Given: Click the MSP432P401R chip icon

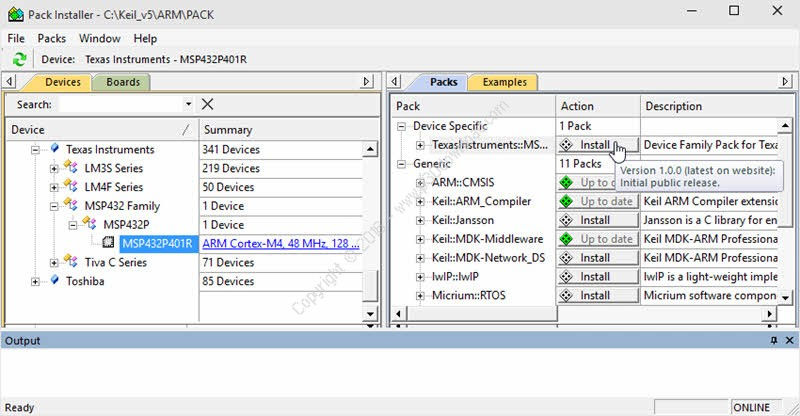Looking at the screenshot, I should point(108,242).
